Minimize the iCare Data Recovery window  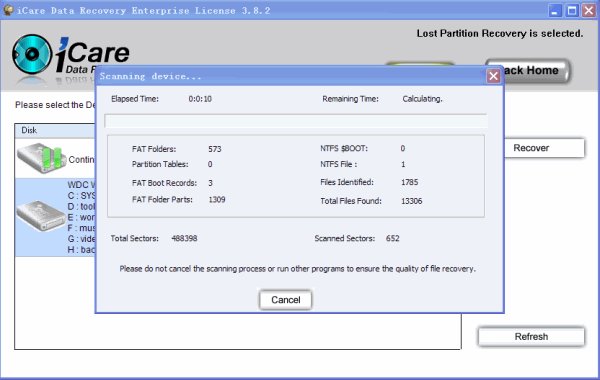[554, 10]
